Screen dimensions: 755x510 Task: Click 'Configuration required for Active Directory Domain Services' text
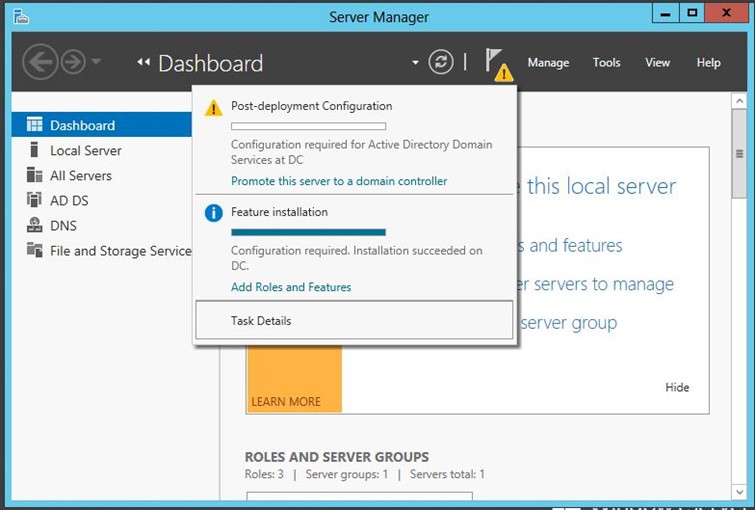coord(362,152)
